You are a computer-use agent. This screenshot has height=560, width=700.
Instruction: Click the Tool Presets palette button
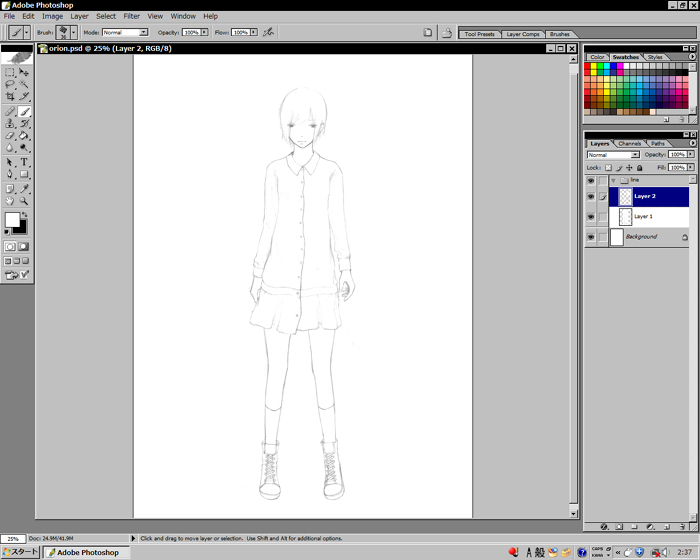tap(479, 34)
